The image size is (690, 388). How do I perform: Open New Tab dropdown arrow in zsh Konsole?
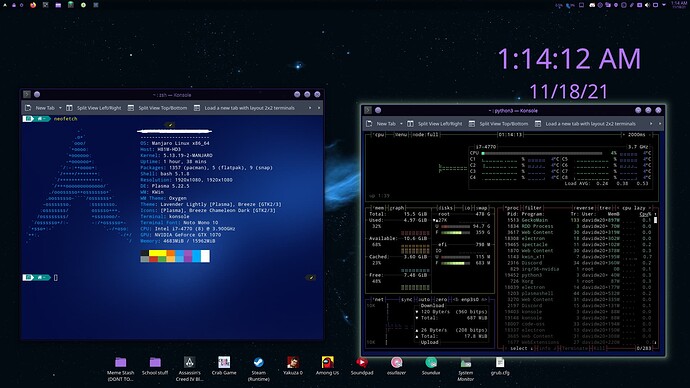tap(60, 108)
